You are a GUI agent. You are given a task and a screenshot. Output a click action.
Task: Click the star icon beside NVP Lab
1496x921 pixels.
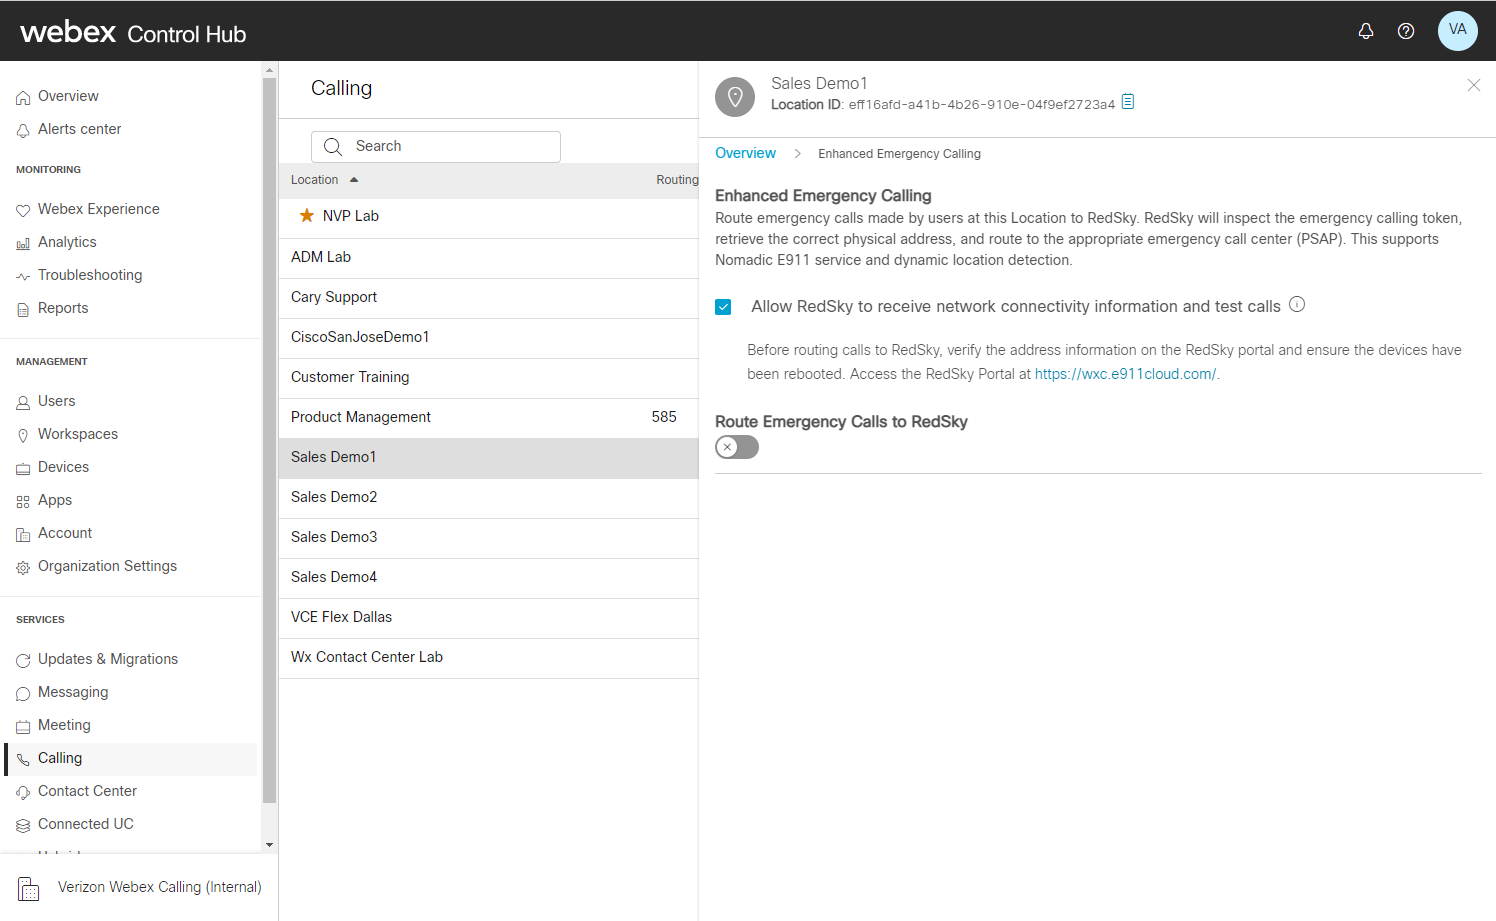(x=307, y=215)
